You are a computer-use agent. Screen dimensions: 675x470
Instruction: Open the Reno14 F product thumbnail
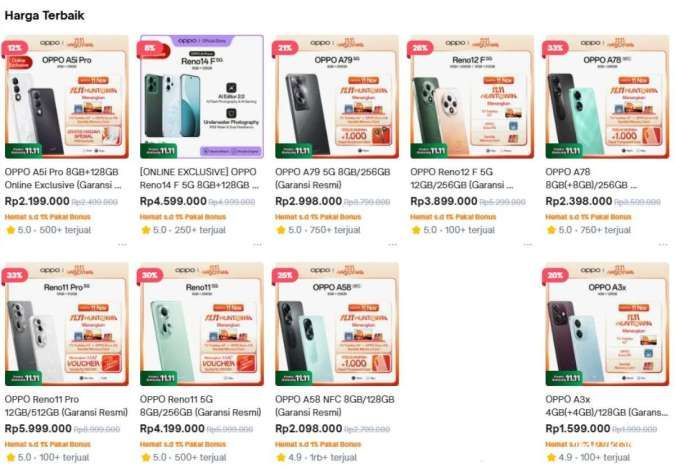click(x=202, y=97)
